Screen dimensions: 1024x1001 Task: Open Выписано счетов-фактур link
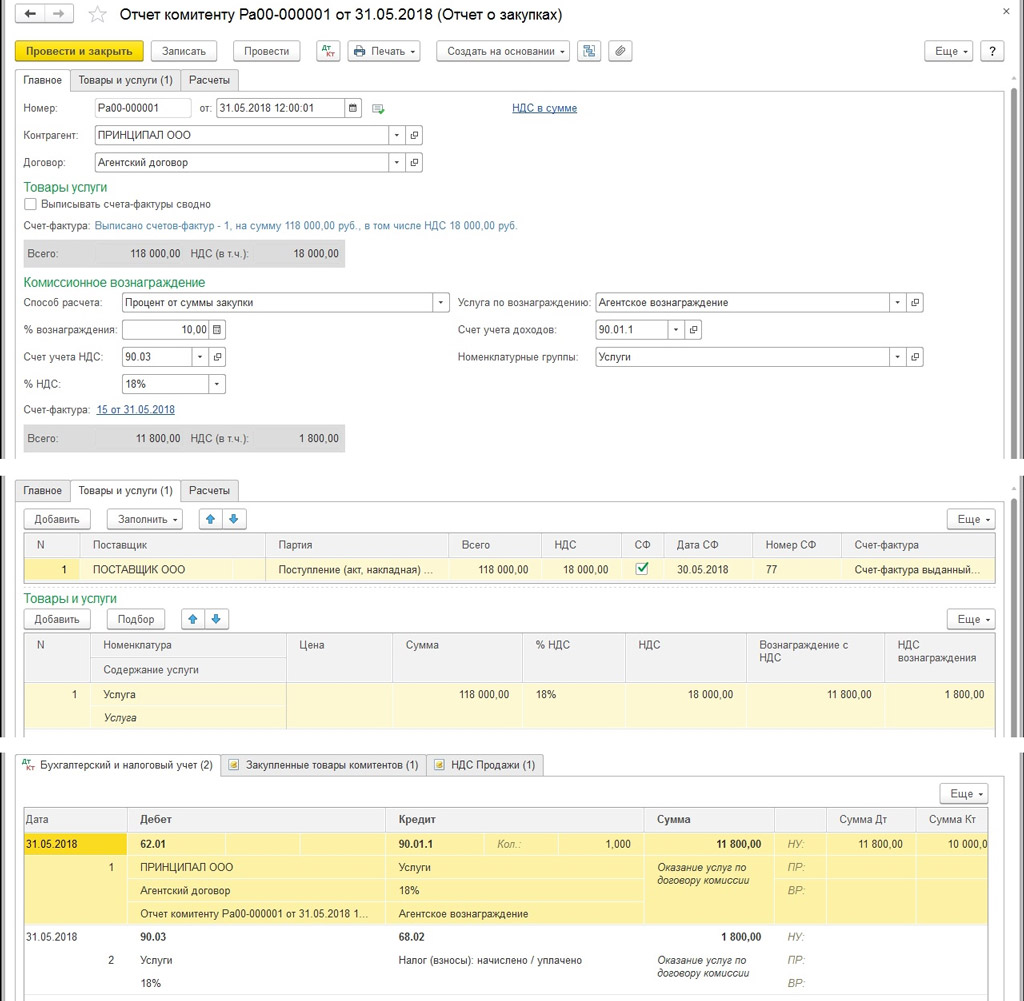[306, 226]
